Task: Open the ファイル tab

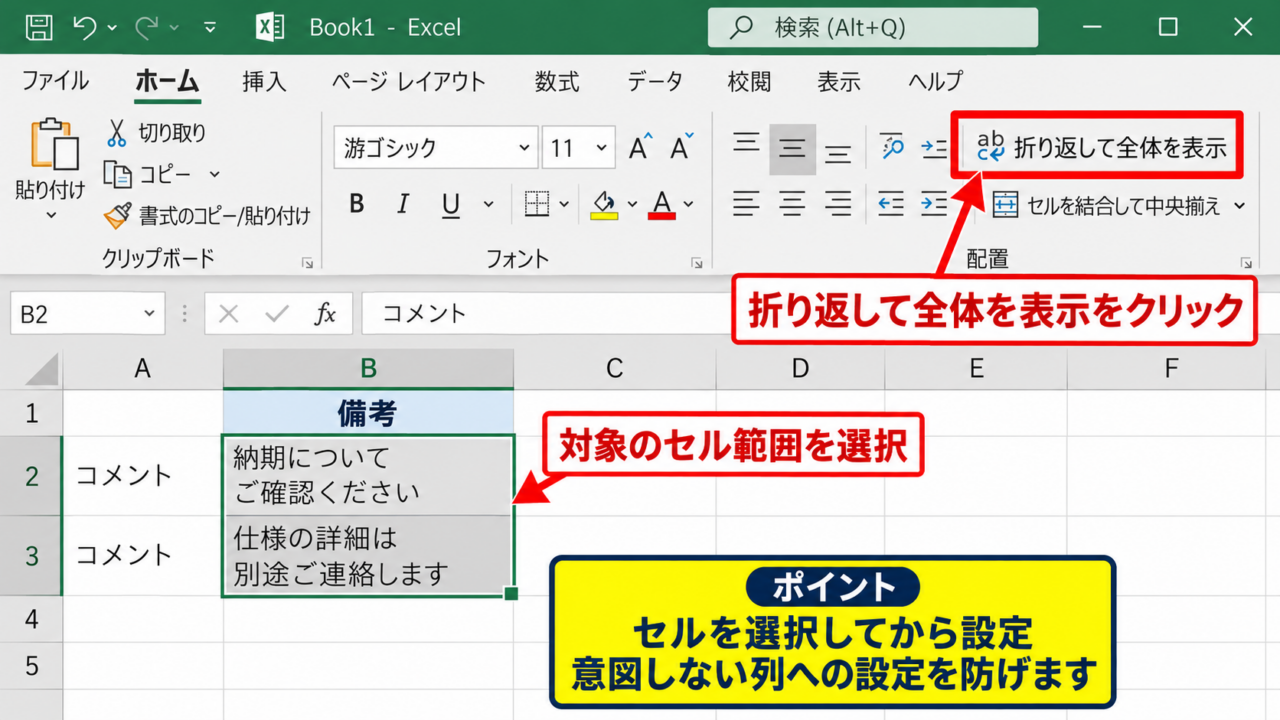Action: (55, 81)
